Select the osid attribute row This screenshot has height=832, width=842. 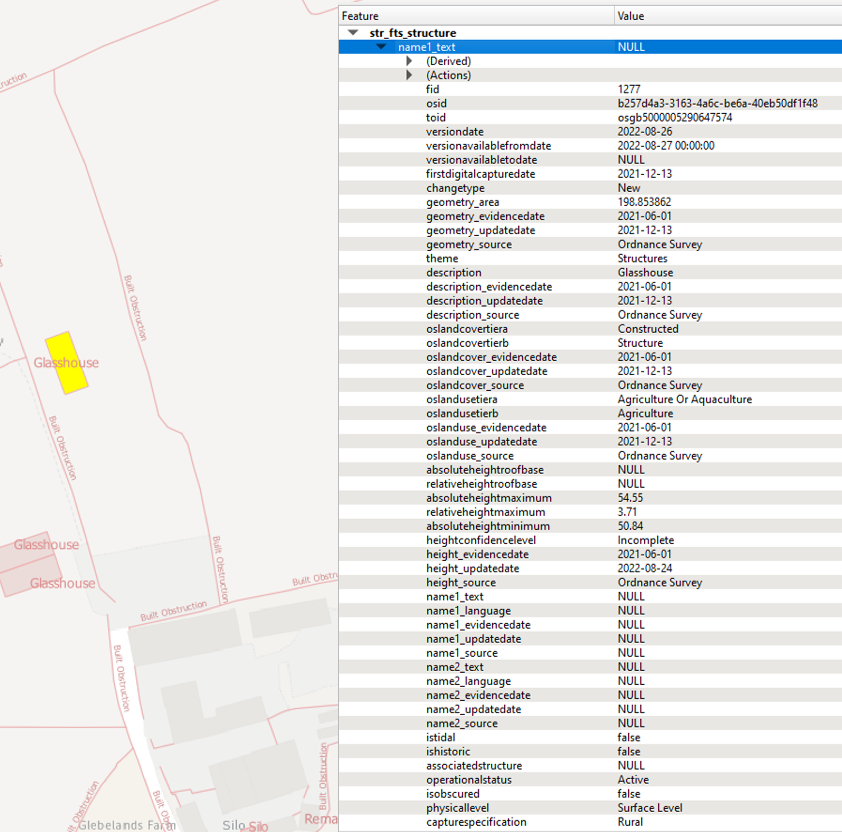[x=436, y=103]
